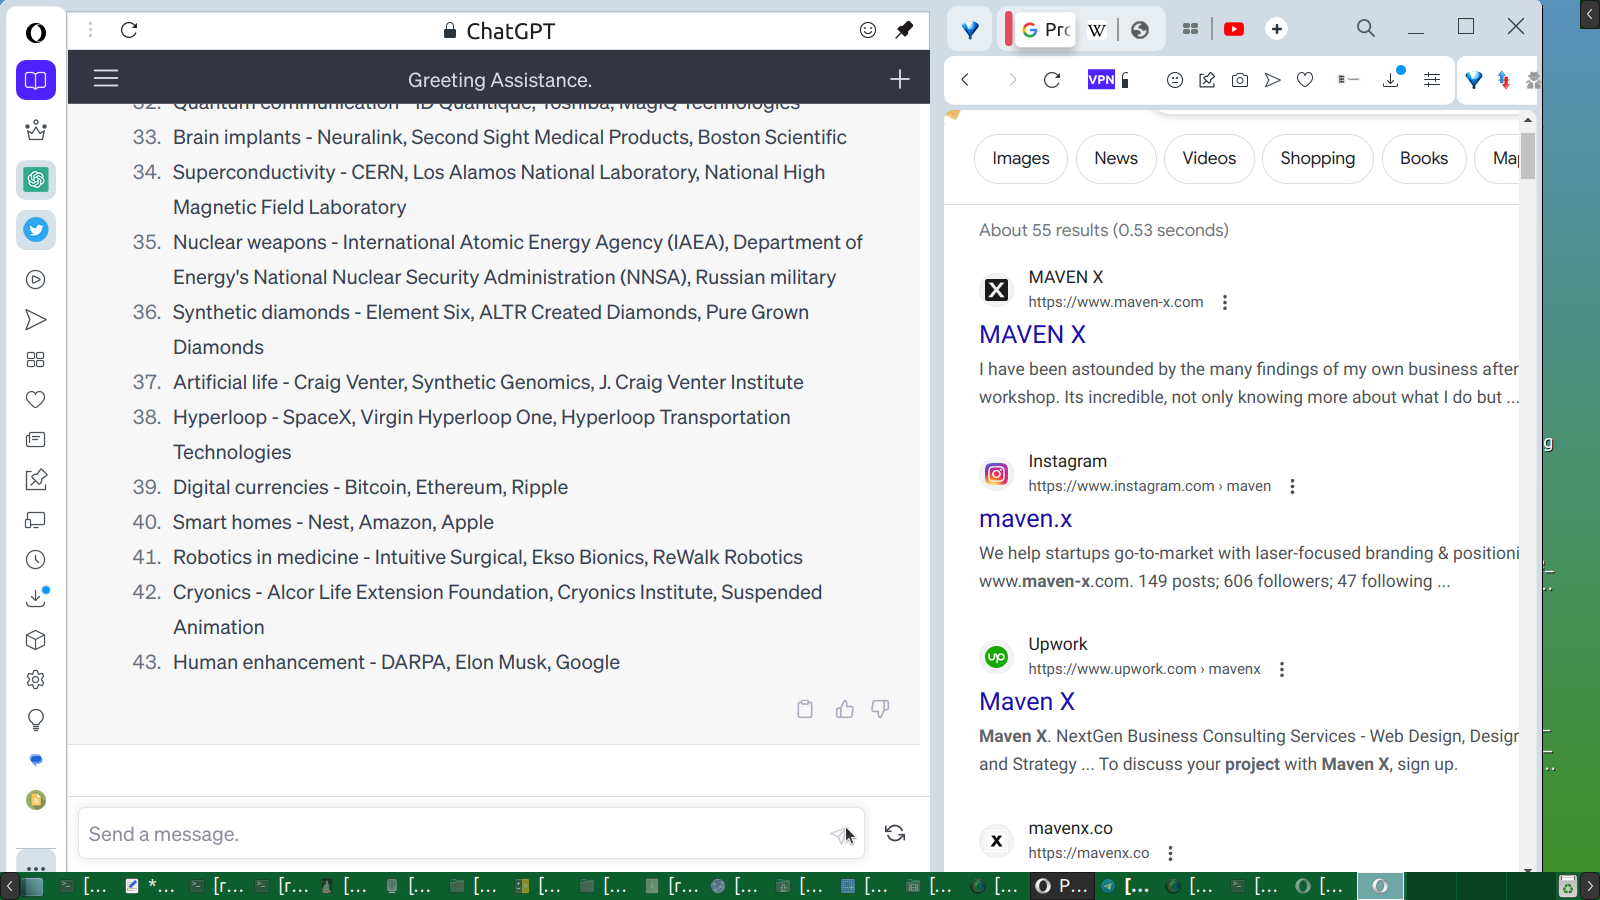Regenerate the response with the refresh icon
Image resolution: width=1600 pixels, height=900 pixels.
(895, 833)
